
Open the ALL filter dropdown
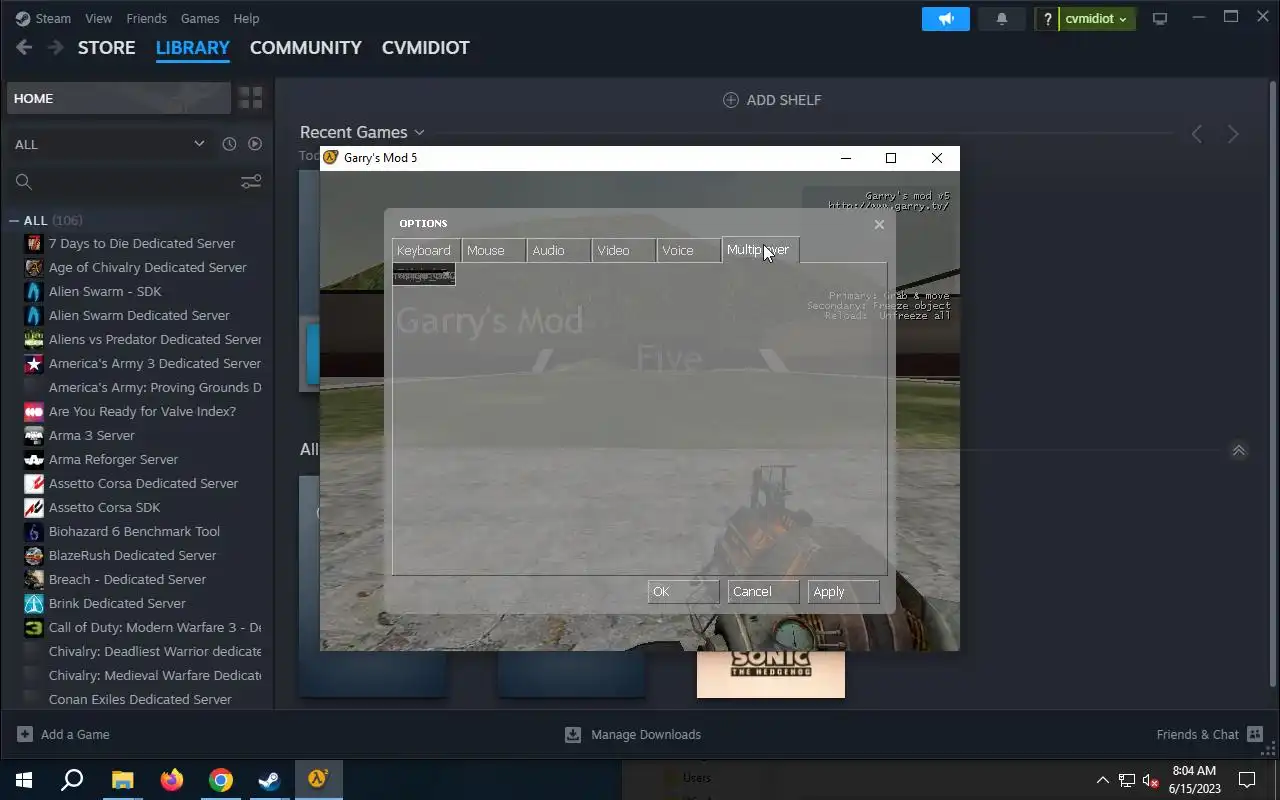(110, 144)
